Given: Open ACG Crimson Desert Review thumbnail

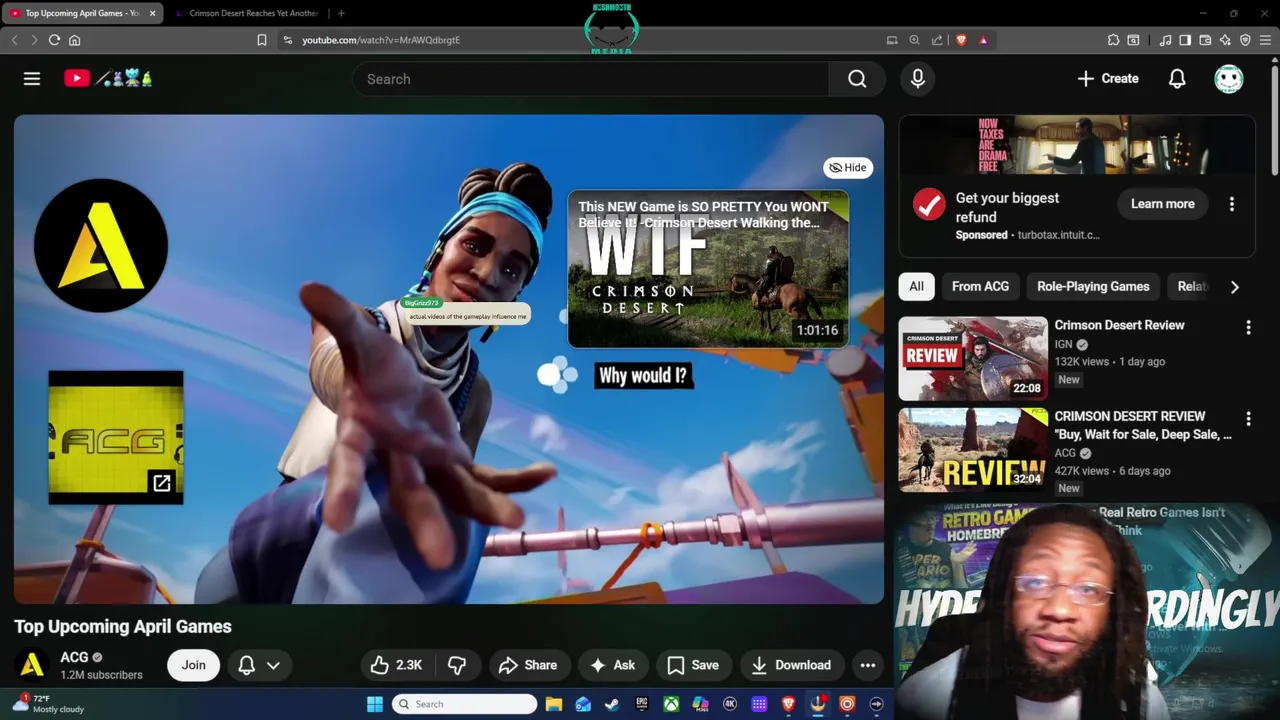Looking at the screenshot, I should coord(973,449).
